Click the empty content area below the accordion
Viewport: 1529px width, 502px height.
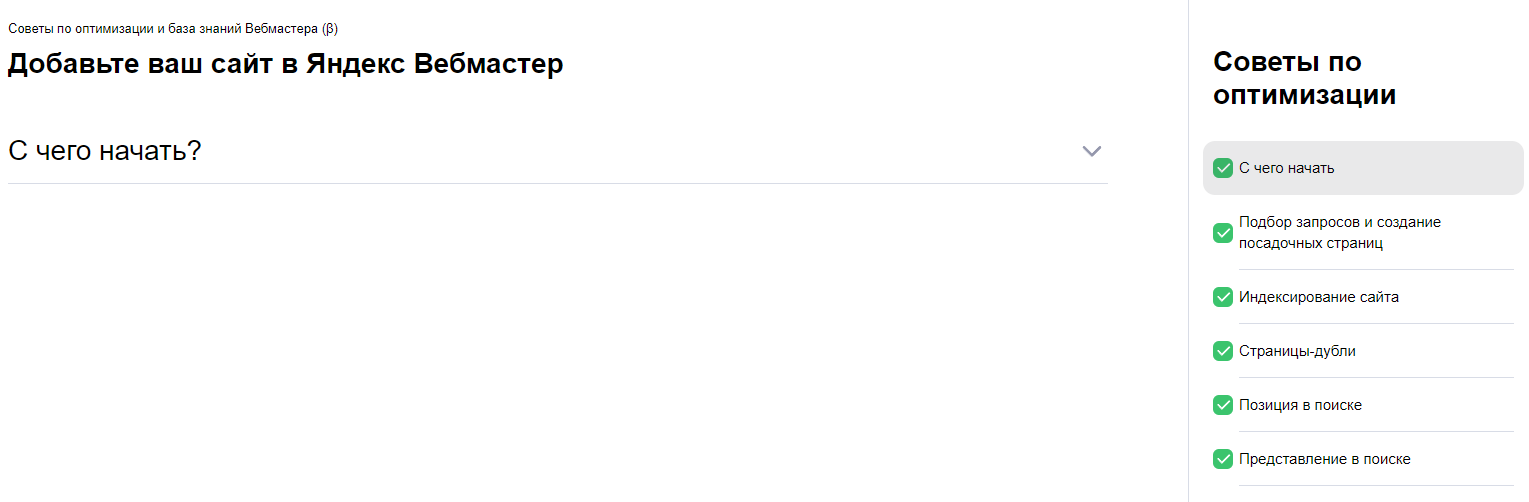[x=557, y=340]
